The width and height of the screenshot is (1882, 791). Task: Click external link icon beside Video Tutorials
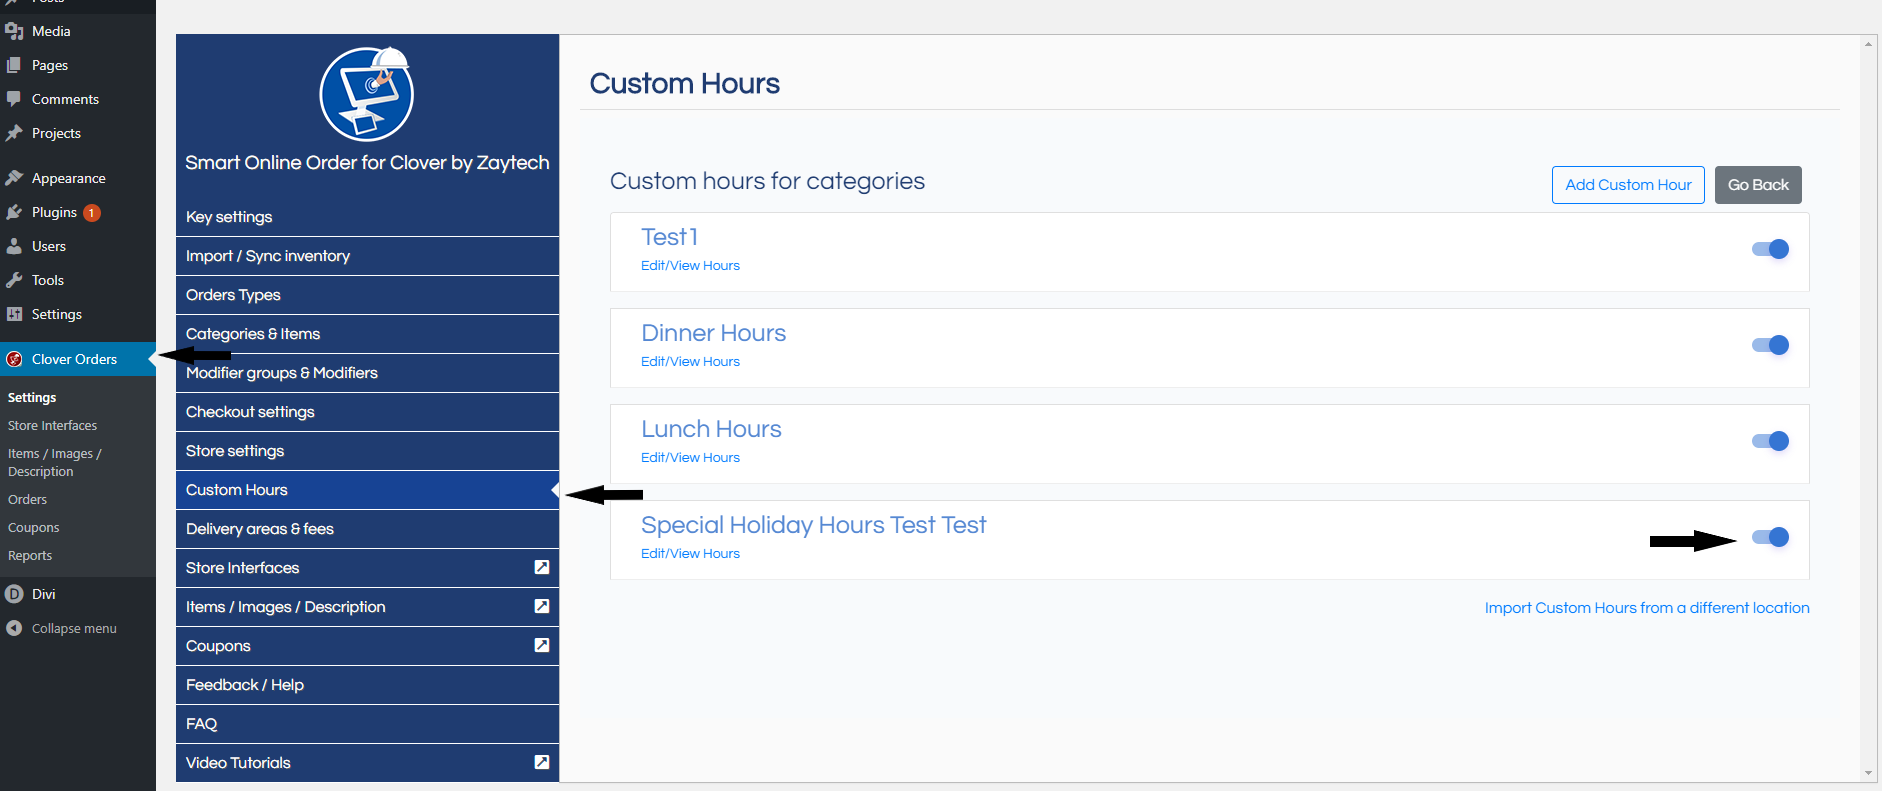pyautogui.click(x=542, y=762)
